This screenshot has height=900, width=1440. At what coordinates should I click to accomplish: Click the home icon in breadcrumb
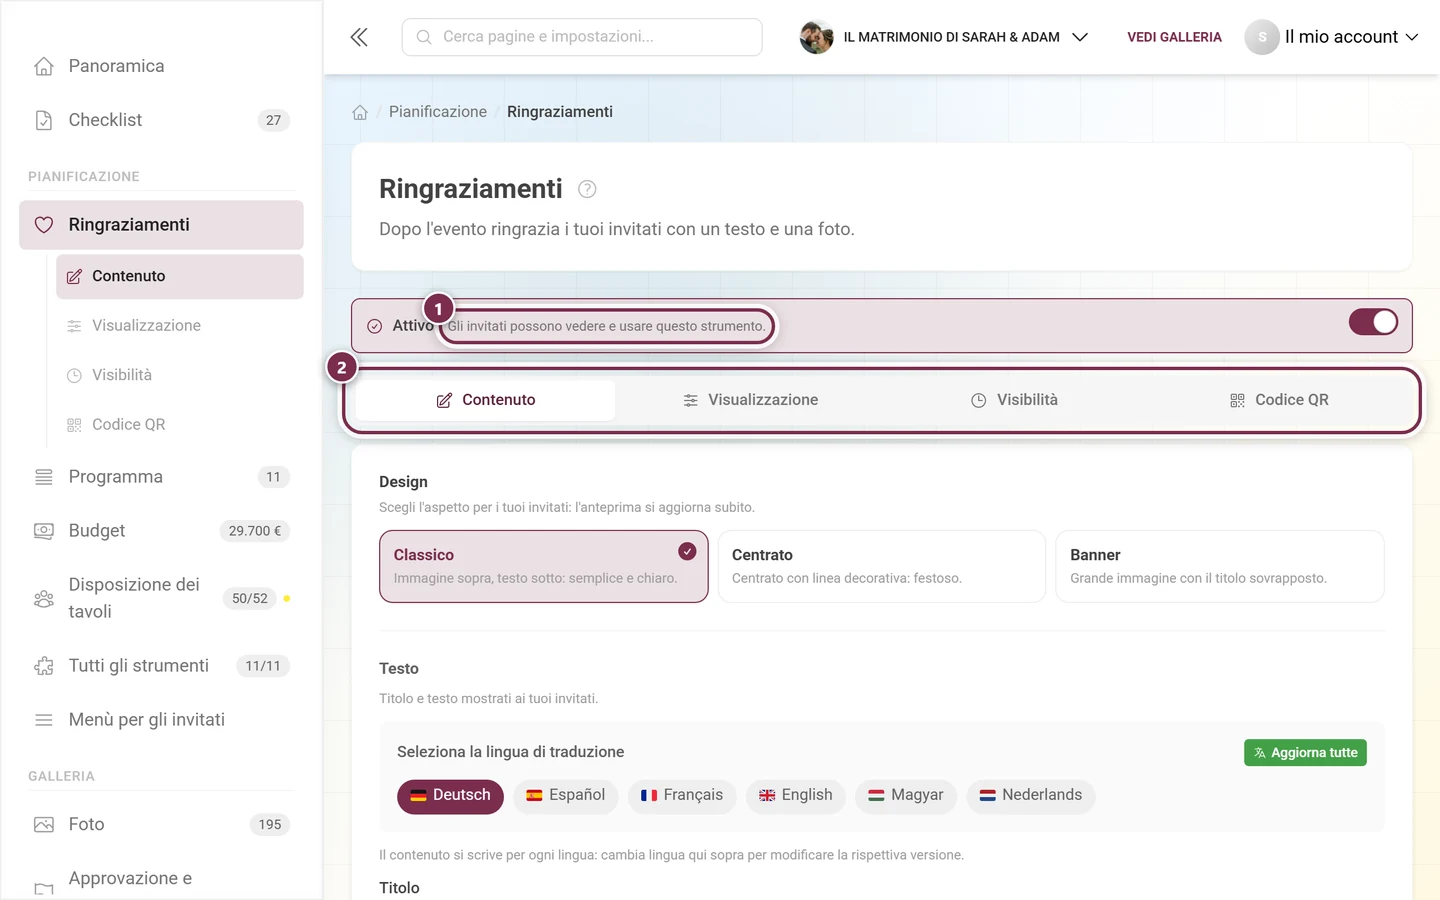tap(360, 112)
